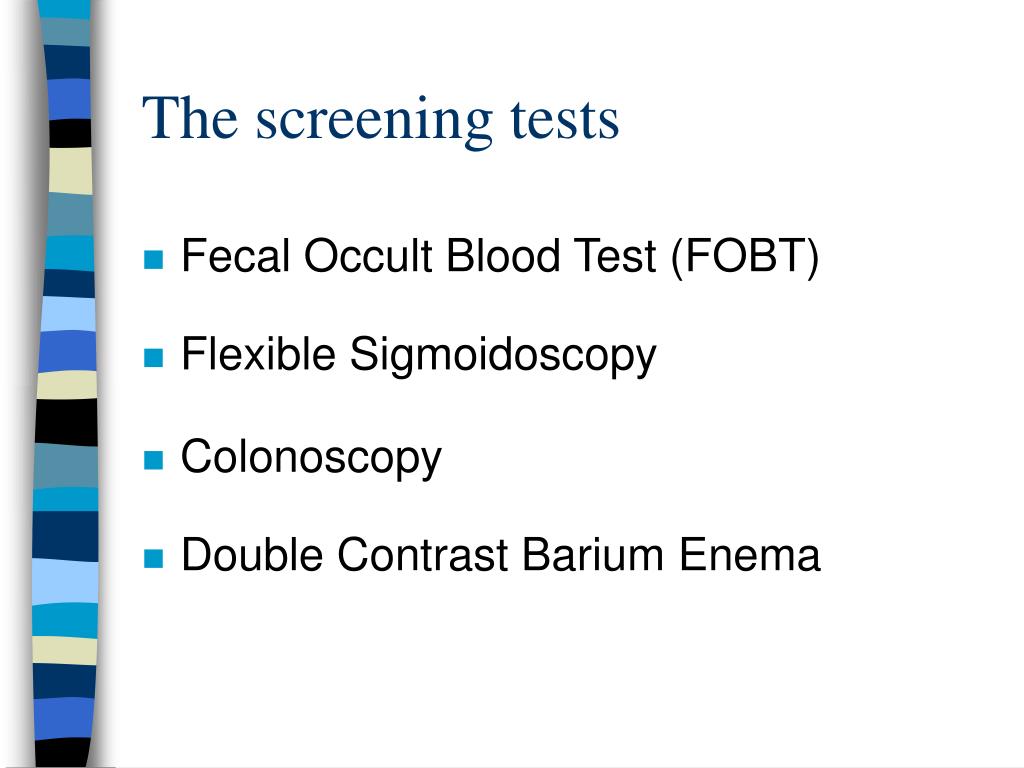Select the large black stripe segment near Colonoscopy
Screen dimensions: 1024x768
[66, 422]
